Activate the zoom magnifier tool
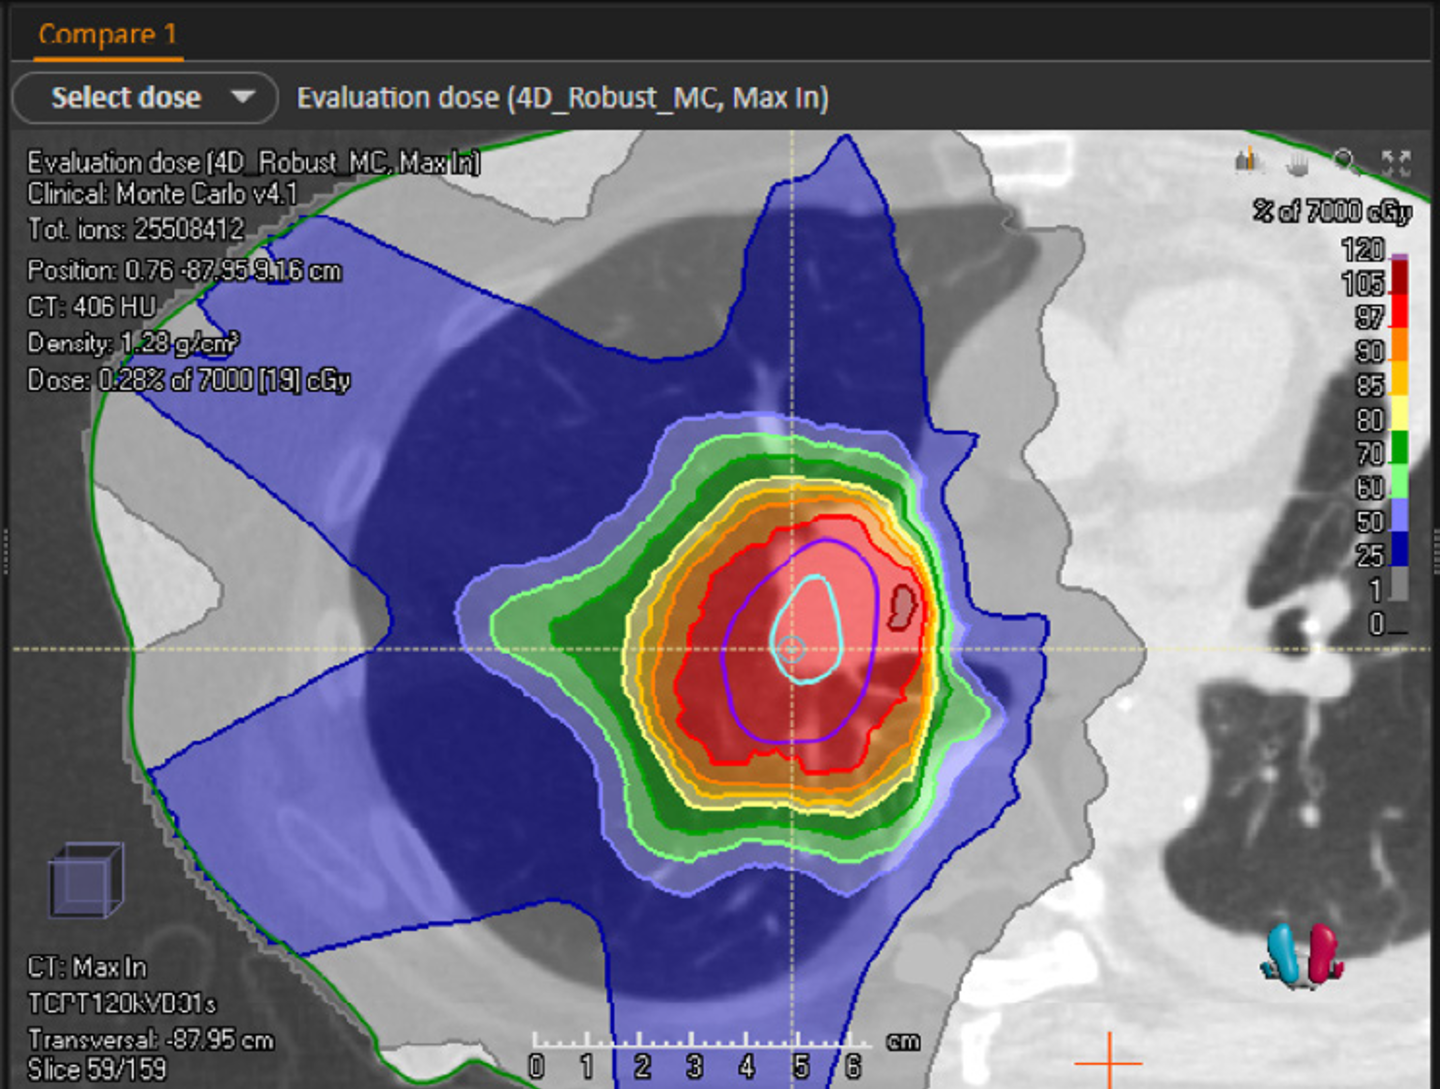The height and width of the screenshot is (1089, 1440). click(1346, 161)
